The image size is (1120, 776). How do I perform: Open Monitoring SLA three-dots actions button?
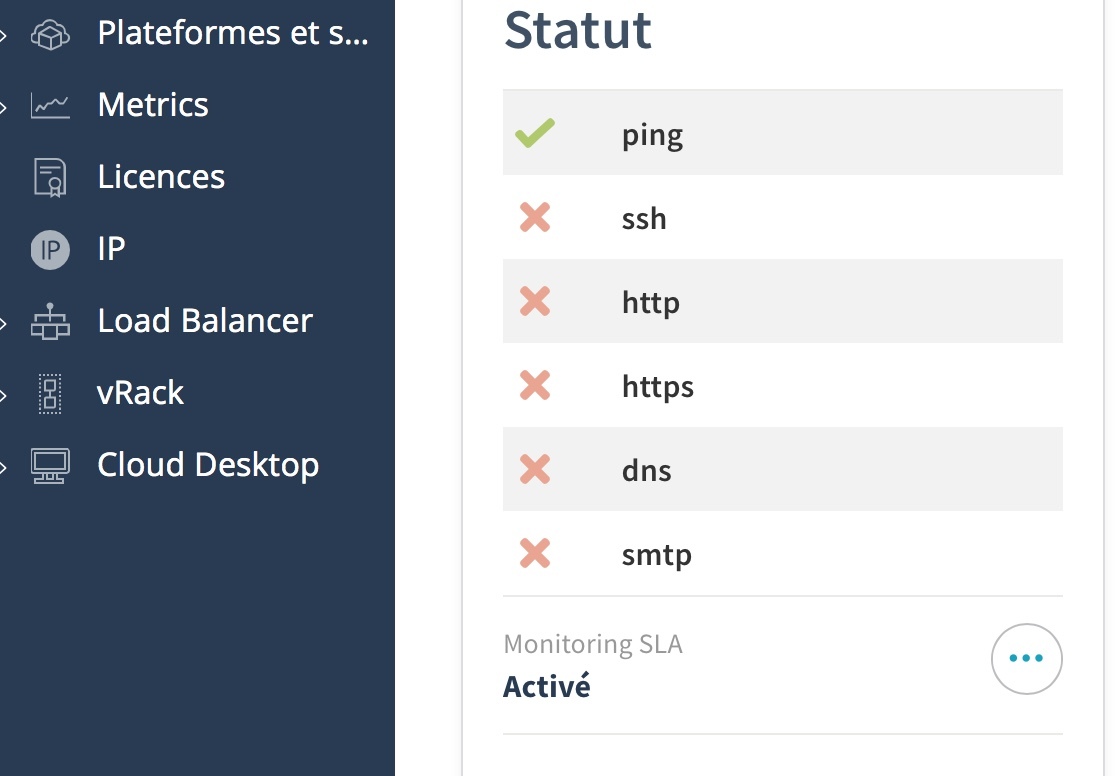pyautogui.click(x=1026, y=658)
